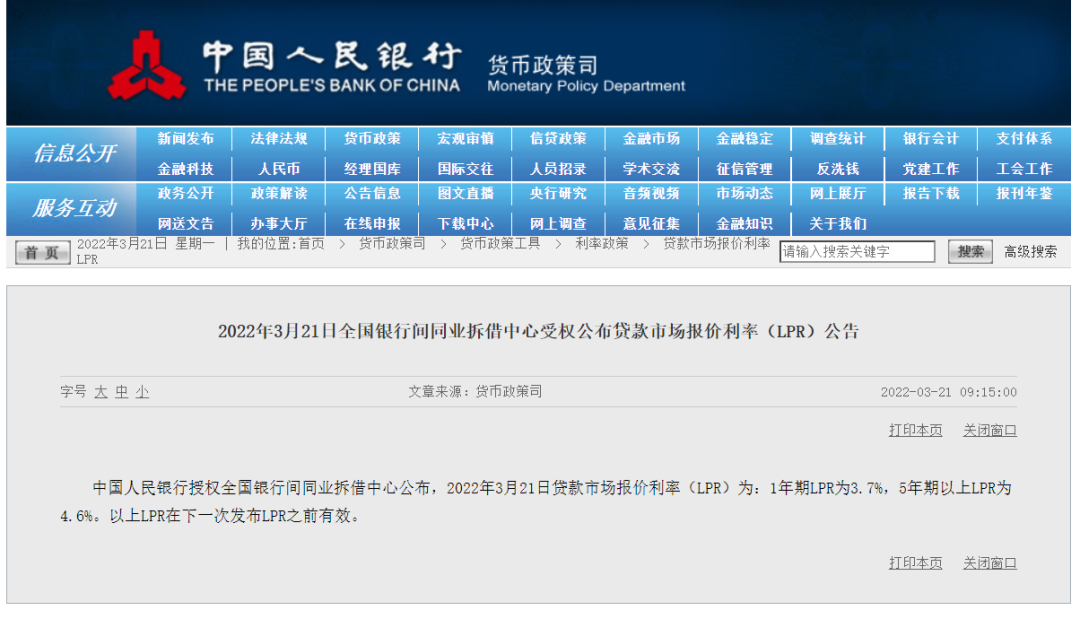Click the article title about LPR 公告
This screenshot has width=1080, height=619.
(539, 331)
